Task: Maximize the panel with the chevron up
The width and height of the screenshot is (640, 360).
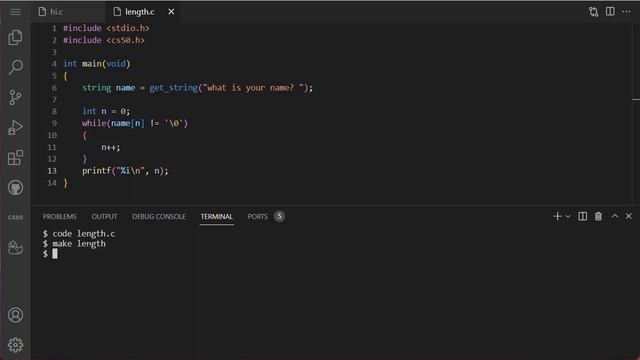Action: pyautogui.click(x=615, y=216)
